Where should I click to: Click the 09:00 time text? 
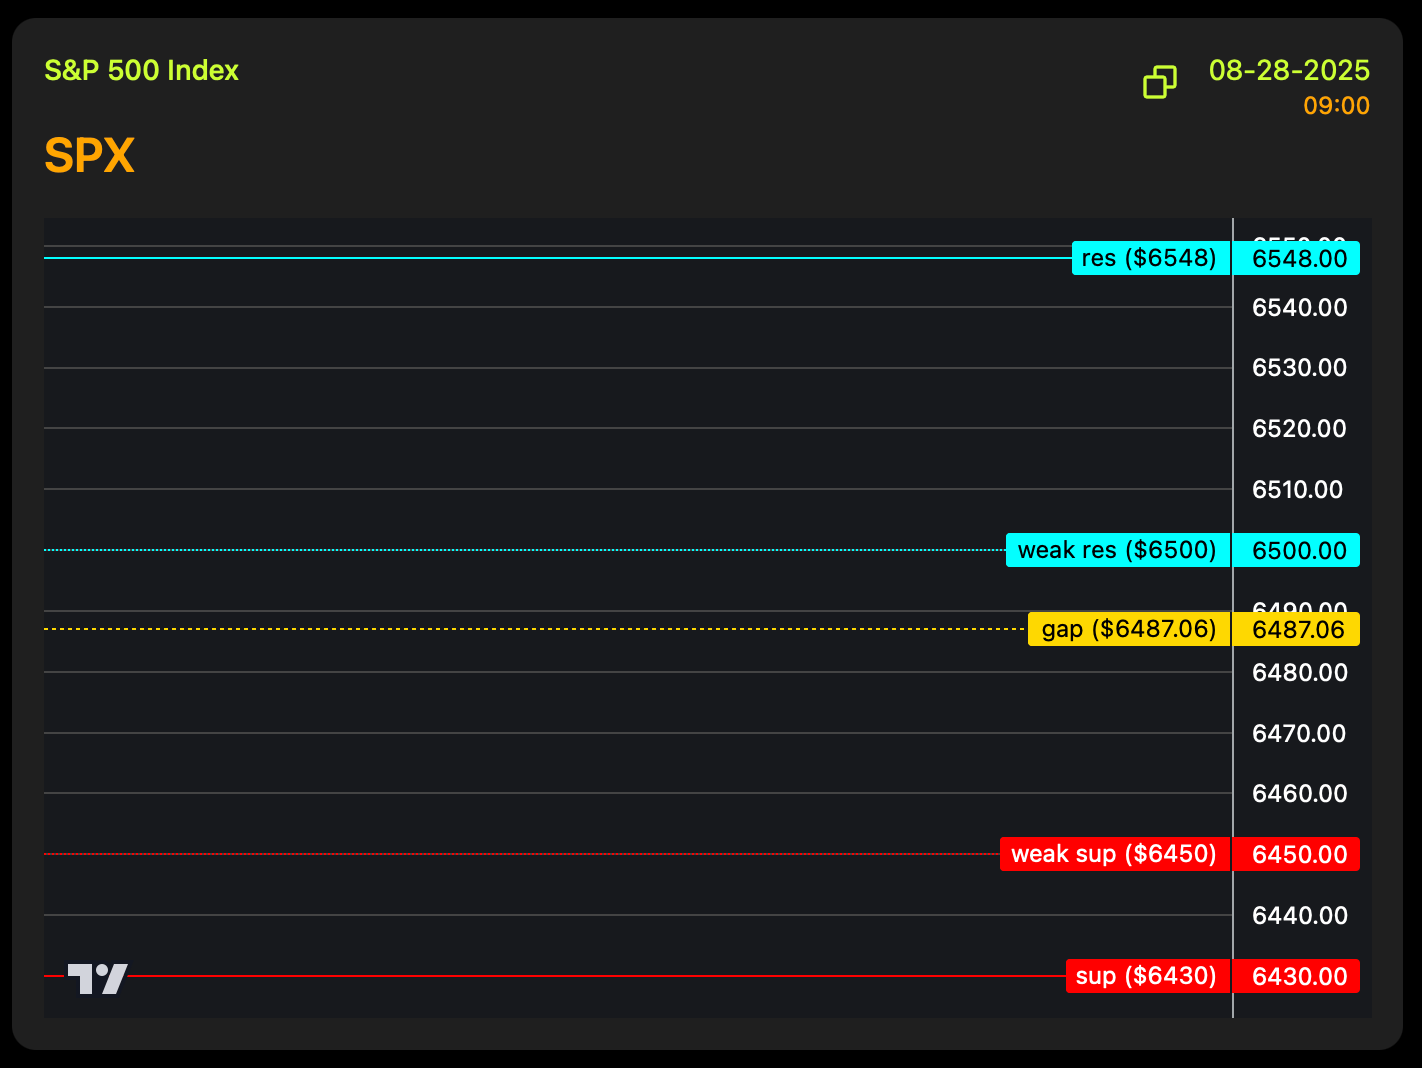coord(1336,106)
